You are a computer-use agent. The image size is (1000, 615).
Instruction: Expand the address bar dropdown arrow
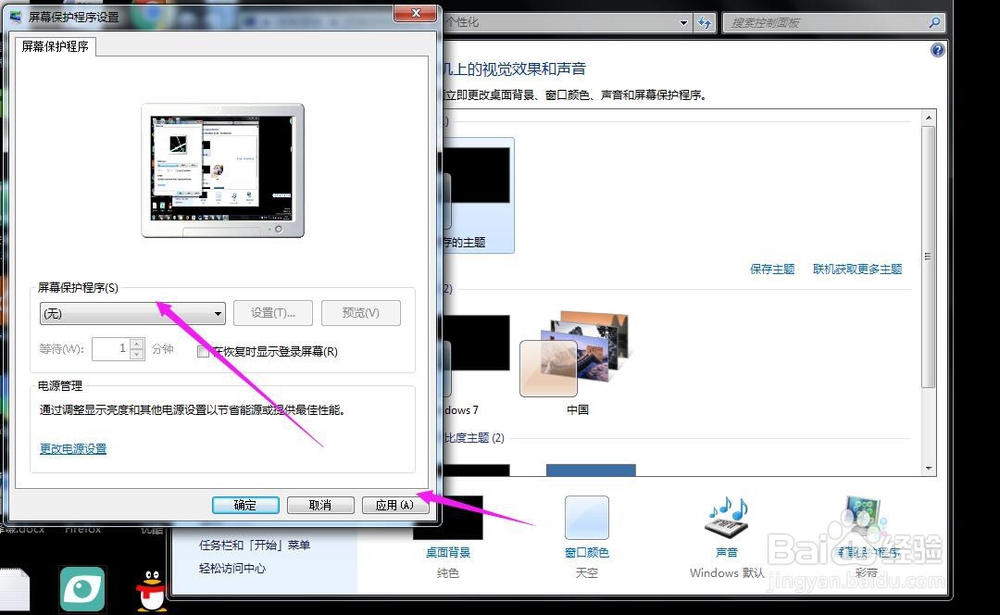coord(684,23)
